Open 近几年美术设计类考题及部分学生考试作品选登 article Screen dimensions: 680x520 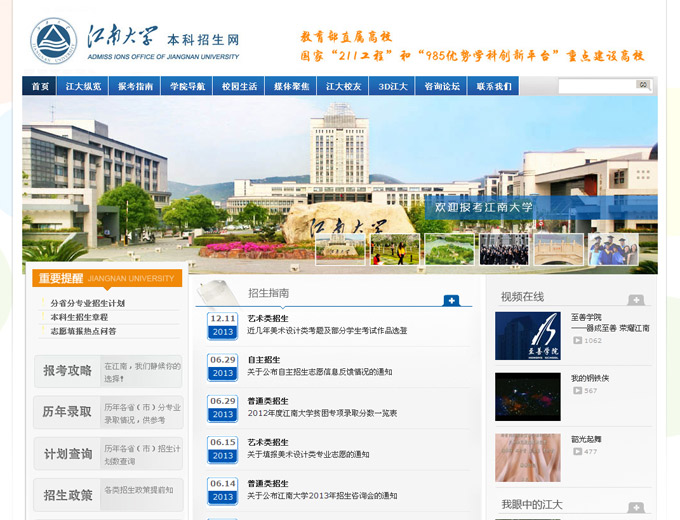point(327,330)
